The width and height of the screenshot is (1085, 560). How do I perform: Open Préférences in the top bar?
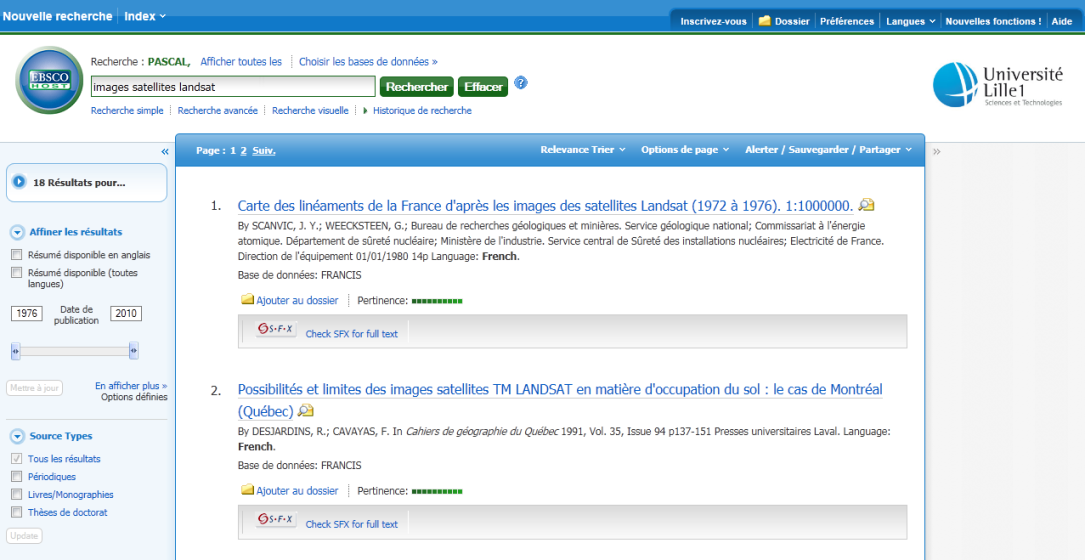[x=846, y=21]
